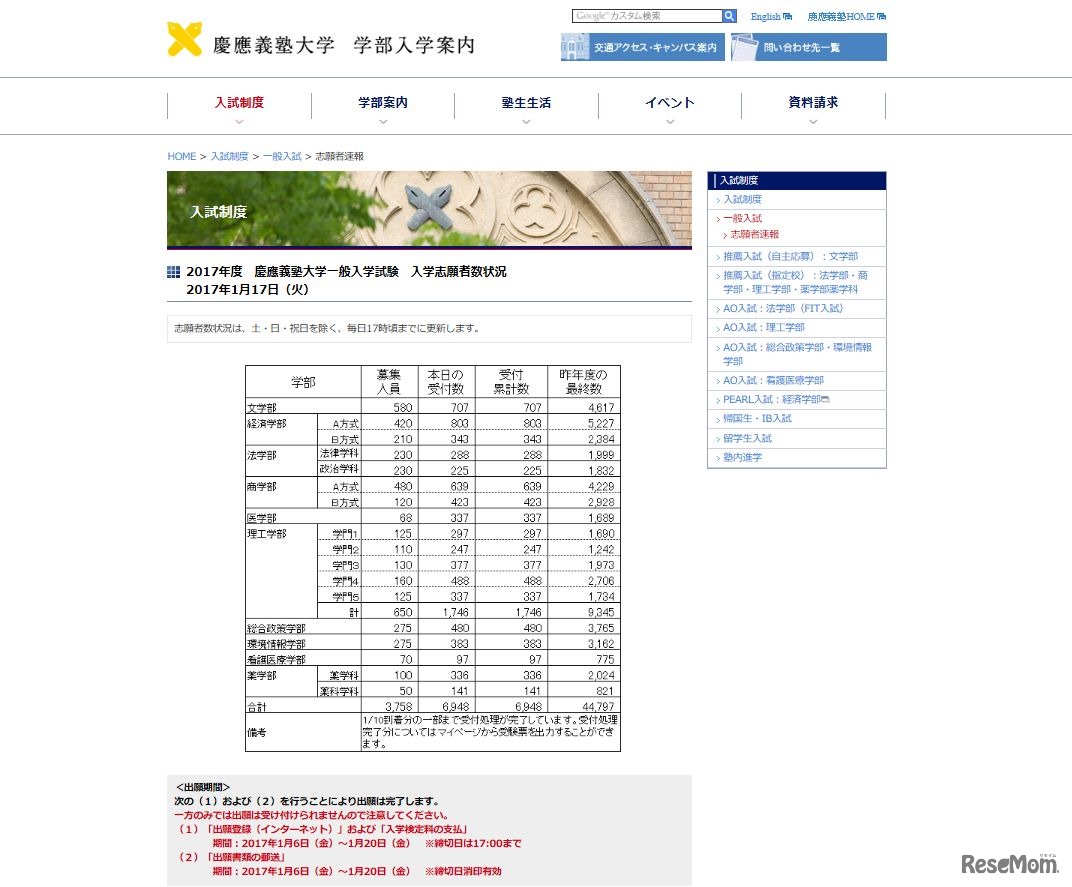The height and width of the screenshot is (887, 1072).
Task: Expand chevron under 塾生生活 menu
Action: click(526, 122)
